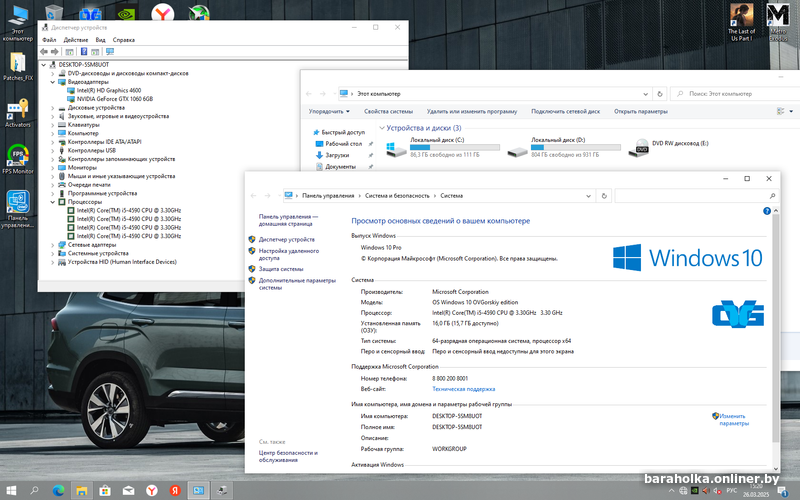Viewport: 800px width, 500px height.
Task: Select the Patches_FIX desktop folder icon
Action: pos(18,66)
